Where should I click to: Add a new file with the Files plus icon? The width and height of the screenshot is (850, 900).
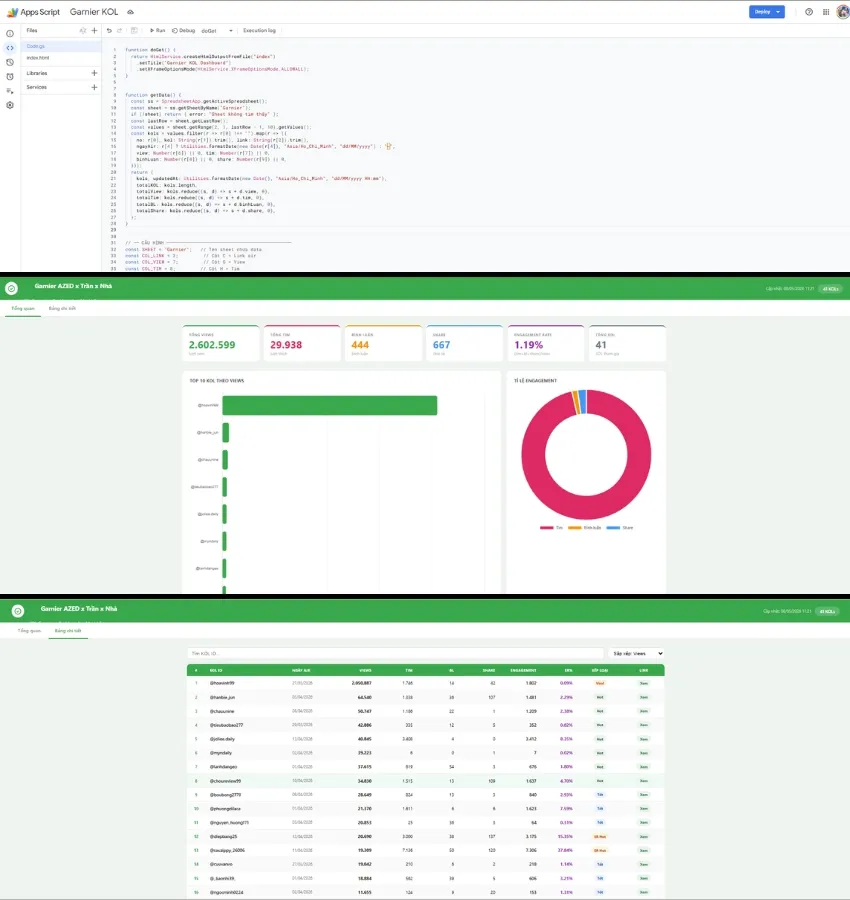coord(94,30)
